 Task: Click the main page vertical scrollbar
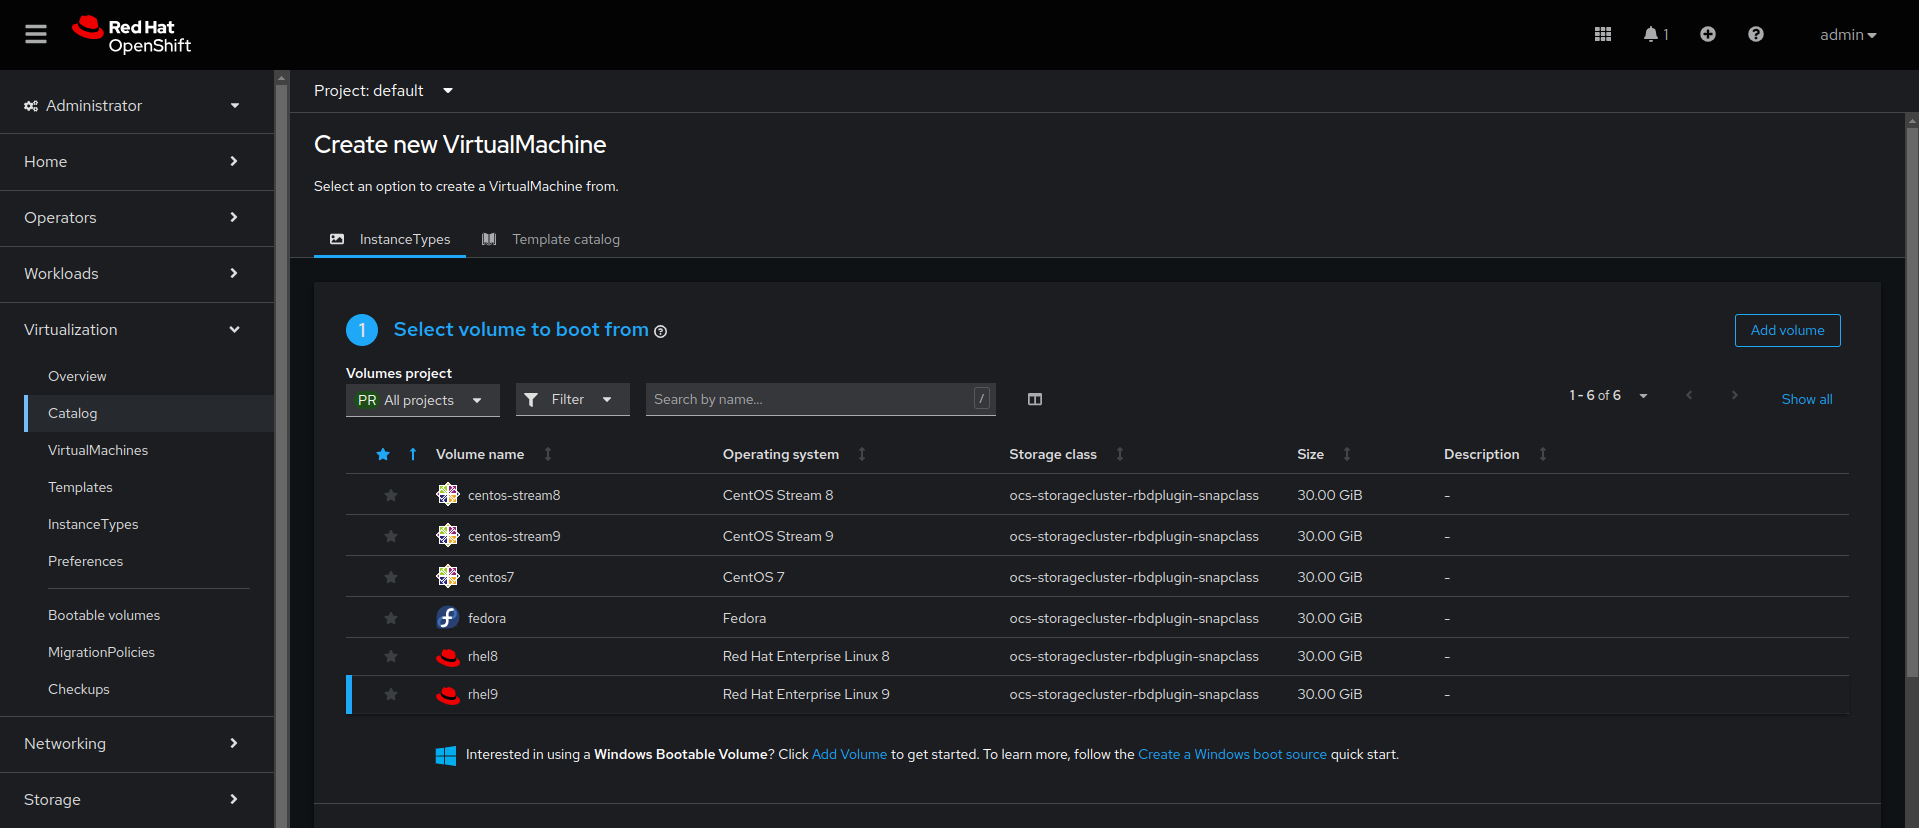[x=1911, y=400]
